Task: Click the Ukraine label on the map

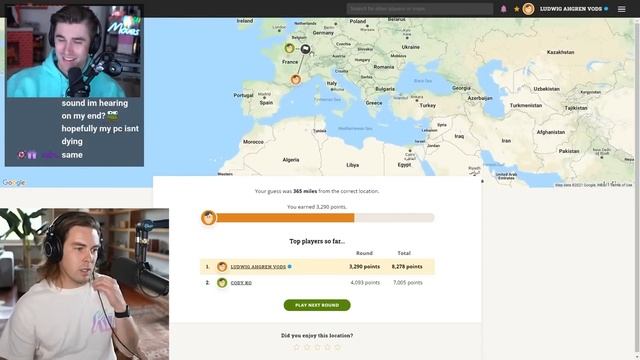Action: click(410, 47)
